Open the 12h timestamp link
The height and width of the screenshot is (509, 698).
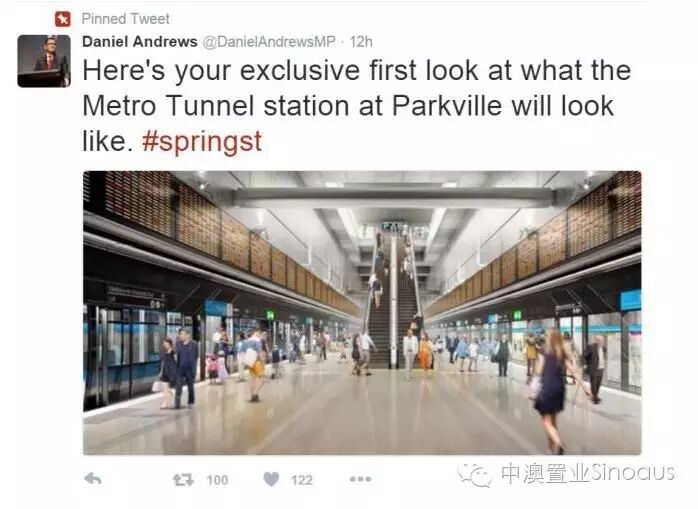pos(361,42)
